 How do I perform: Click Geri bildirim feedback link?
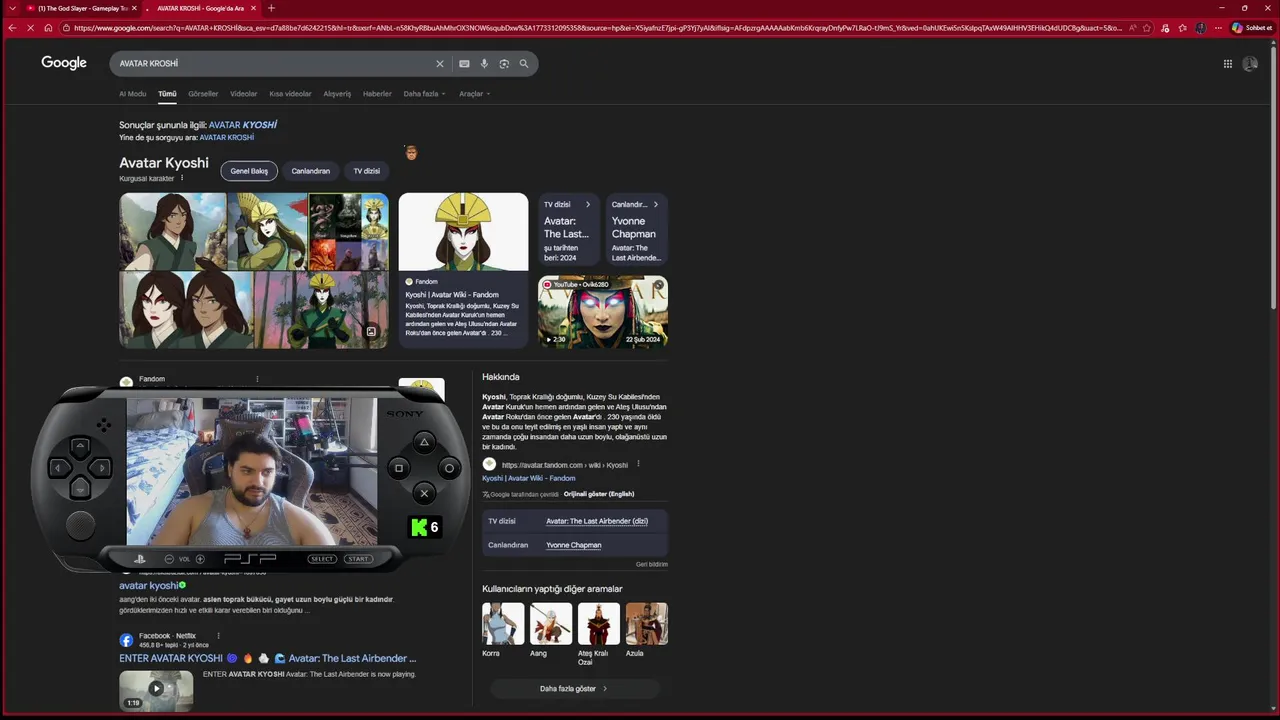pyautogui.click(x=652, y=564)
